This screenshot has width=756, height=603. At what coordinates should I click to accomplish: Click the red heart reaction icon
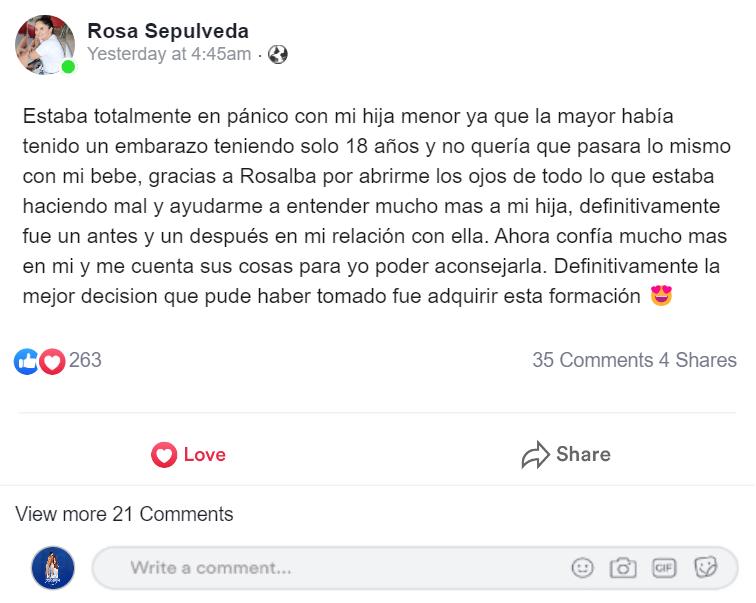52,361
